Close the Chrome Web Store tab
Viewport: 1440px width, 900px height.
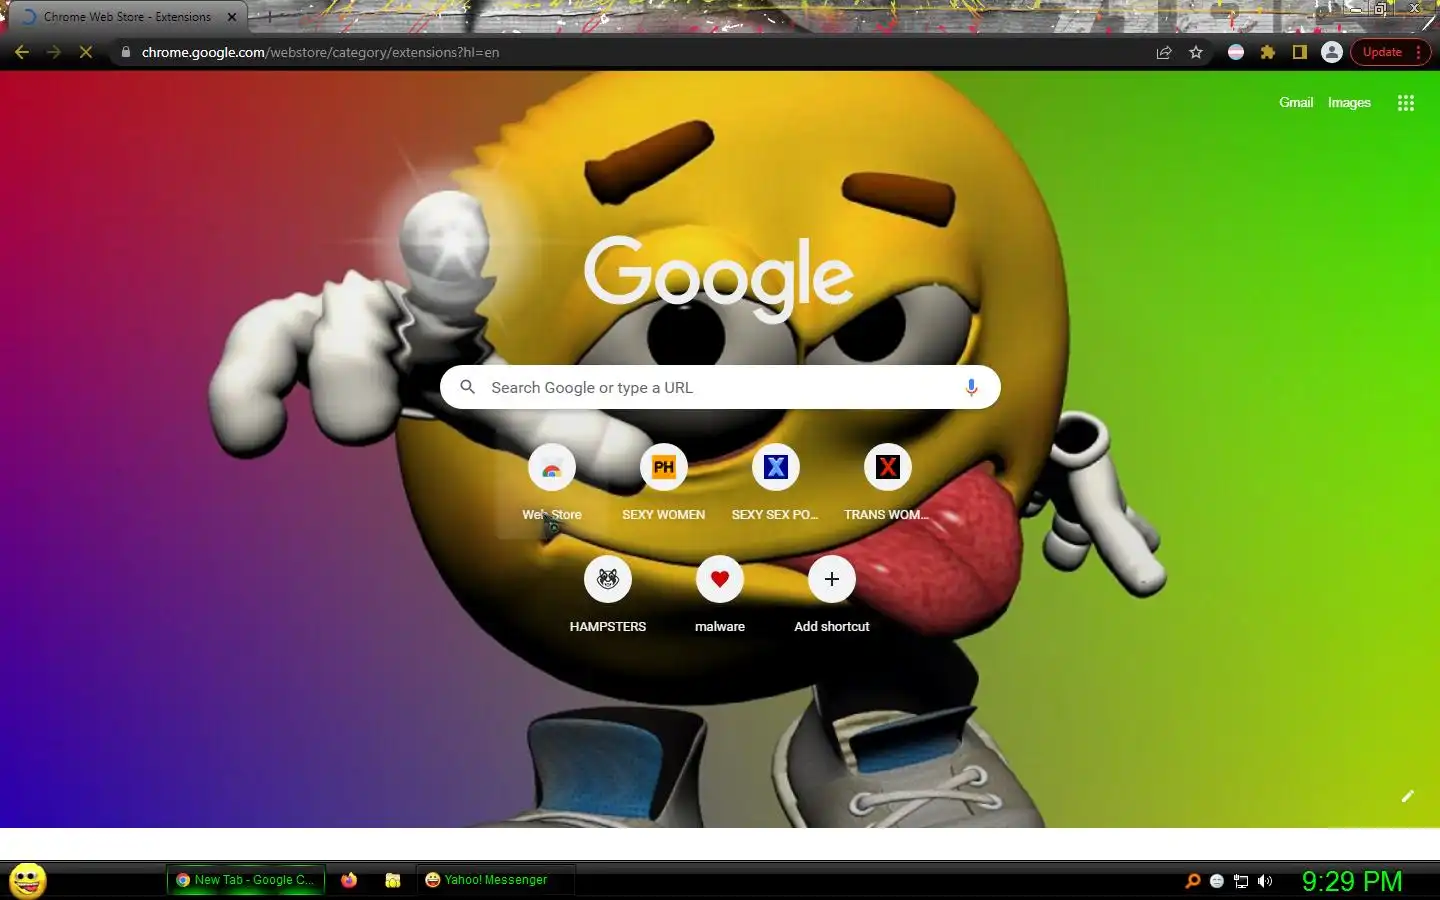[232, 17]
